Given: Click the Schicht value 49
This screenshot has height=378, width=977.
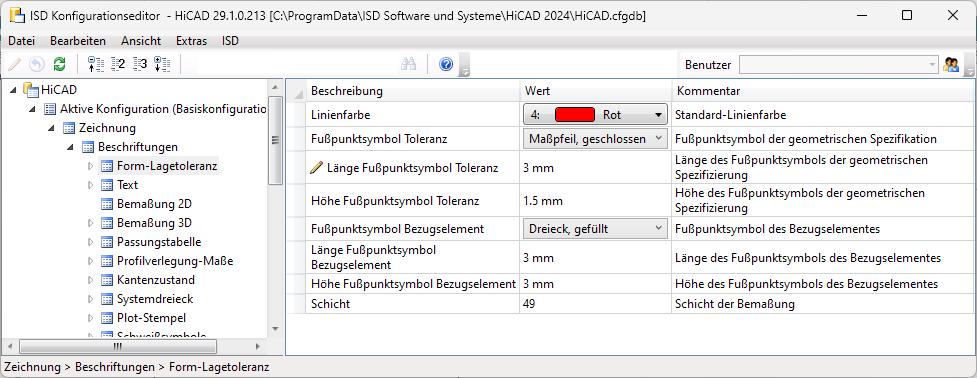Looking at the screenshot, I should click(x=596, y=304).
